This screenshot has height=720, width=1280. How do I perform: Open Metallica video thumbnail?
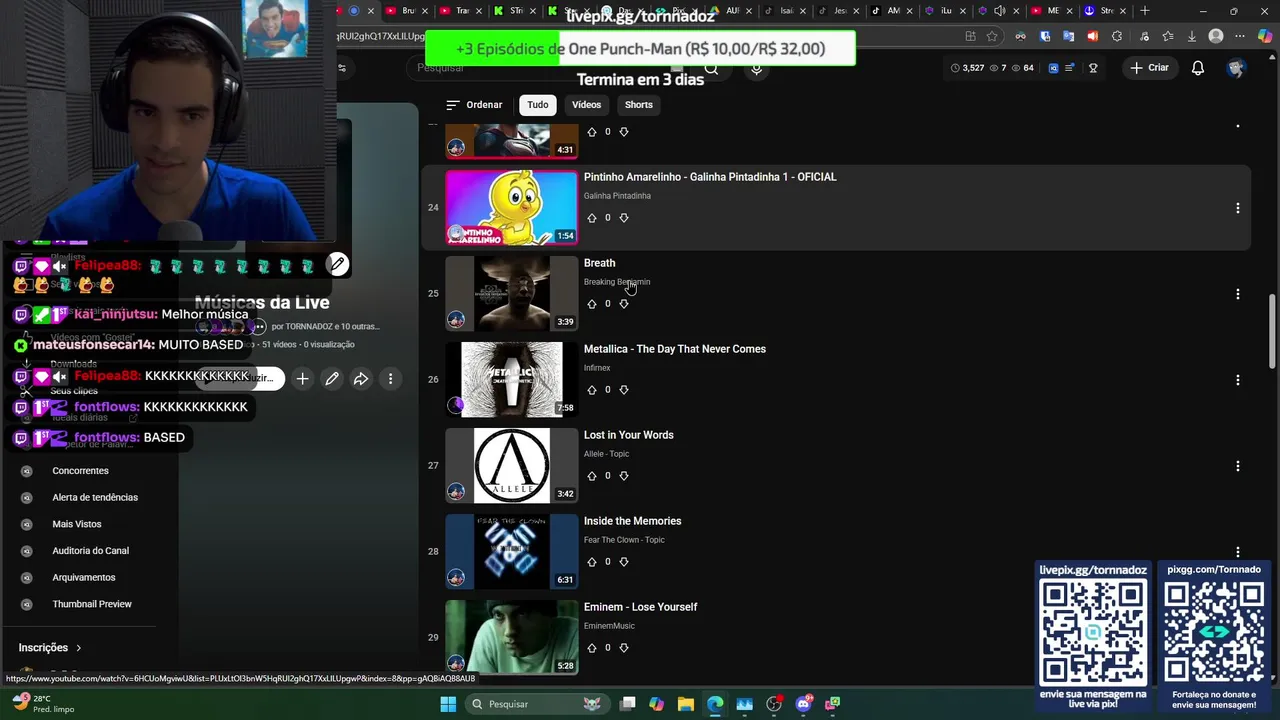coord(511,379)
